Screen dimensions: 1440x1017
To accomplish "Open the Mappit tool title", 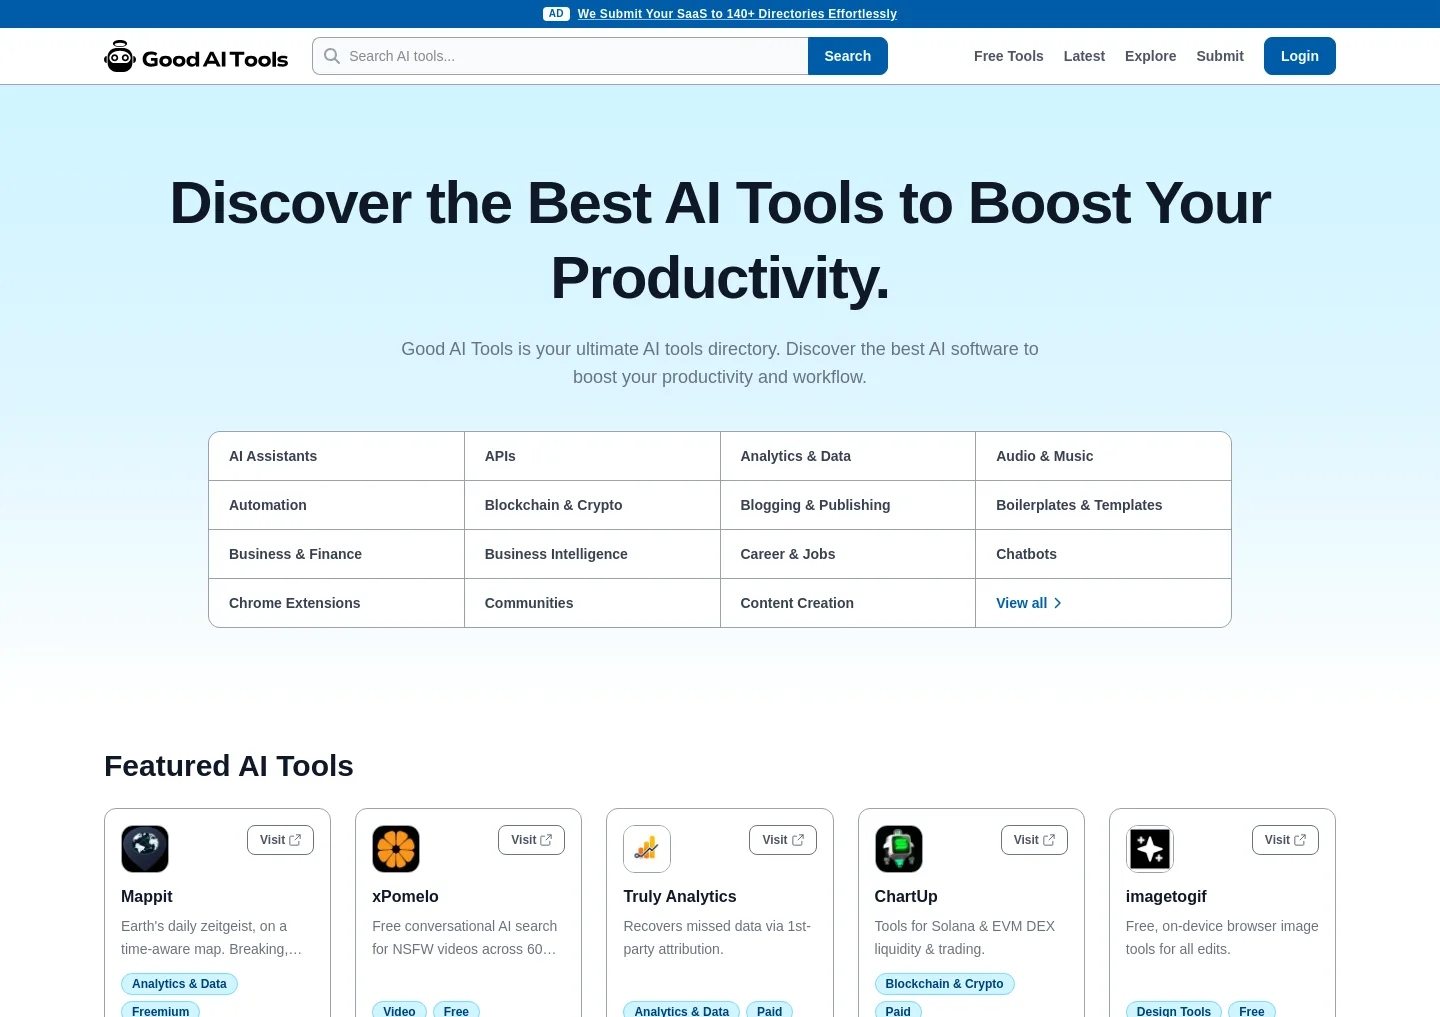I will click(x=147, y=897).
